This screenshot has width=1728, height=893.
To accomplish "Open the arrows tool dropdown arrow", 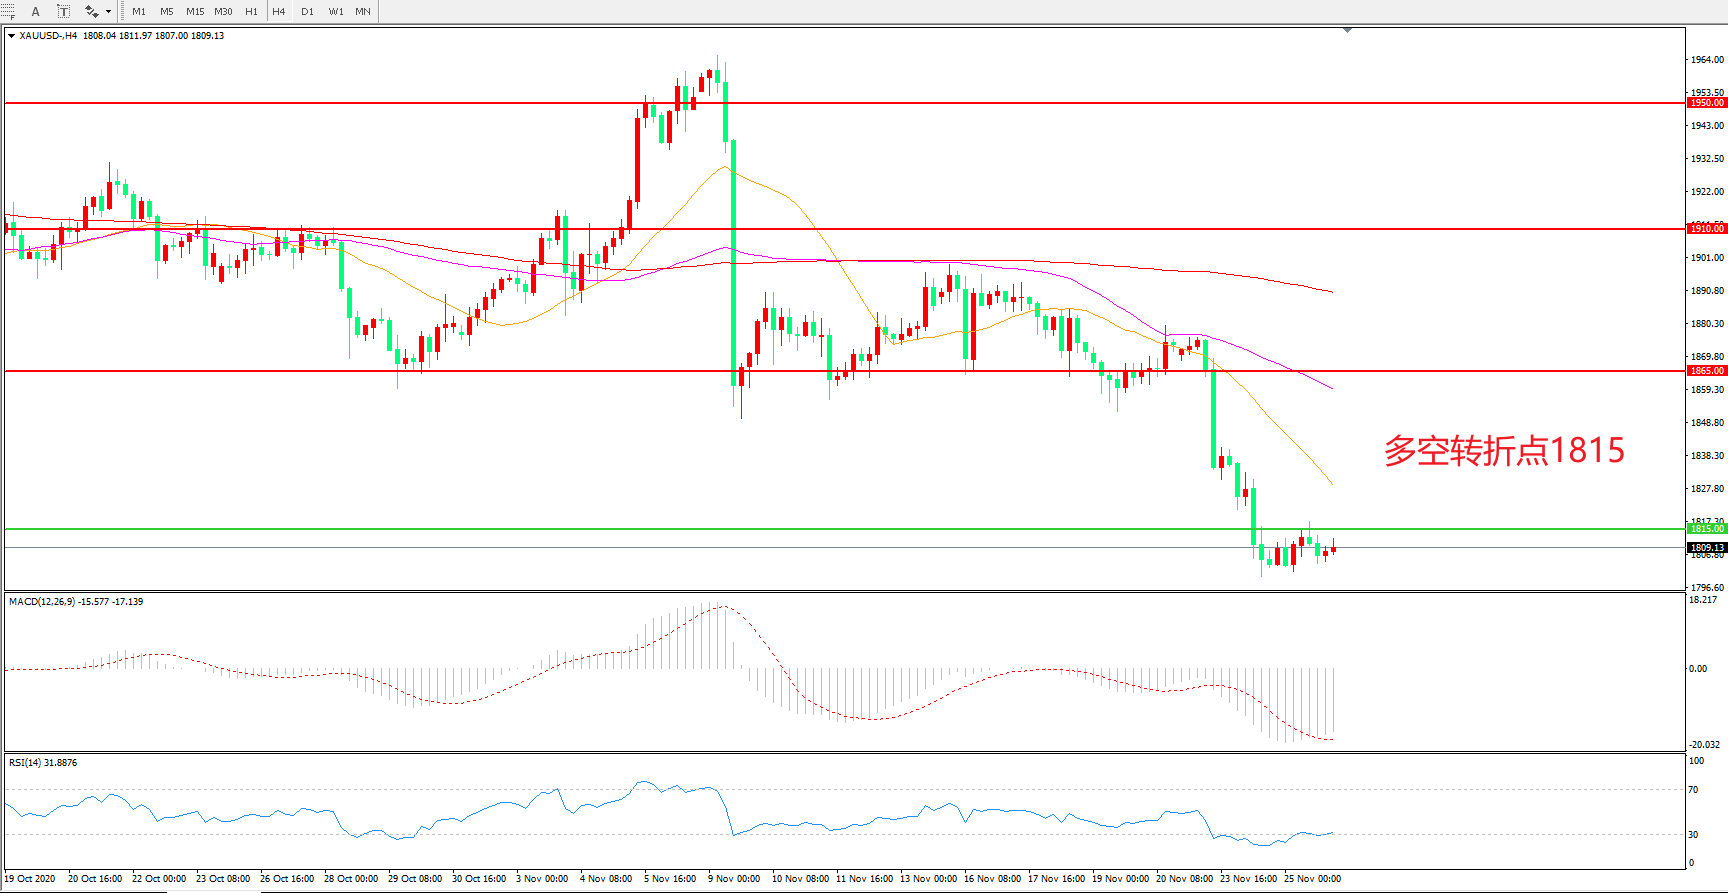I will pyautogui.click(x=108, y=12).
